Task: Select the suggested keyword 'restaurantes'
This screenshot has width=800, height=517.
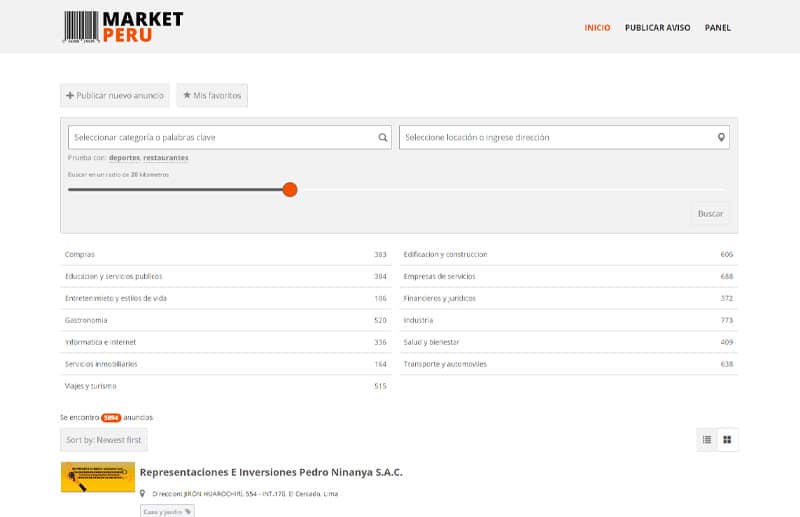Action: point(165,158)
